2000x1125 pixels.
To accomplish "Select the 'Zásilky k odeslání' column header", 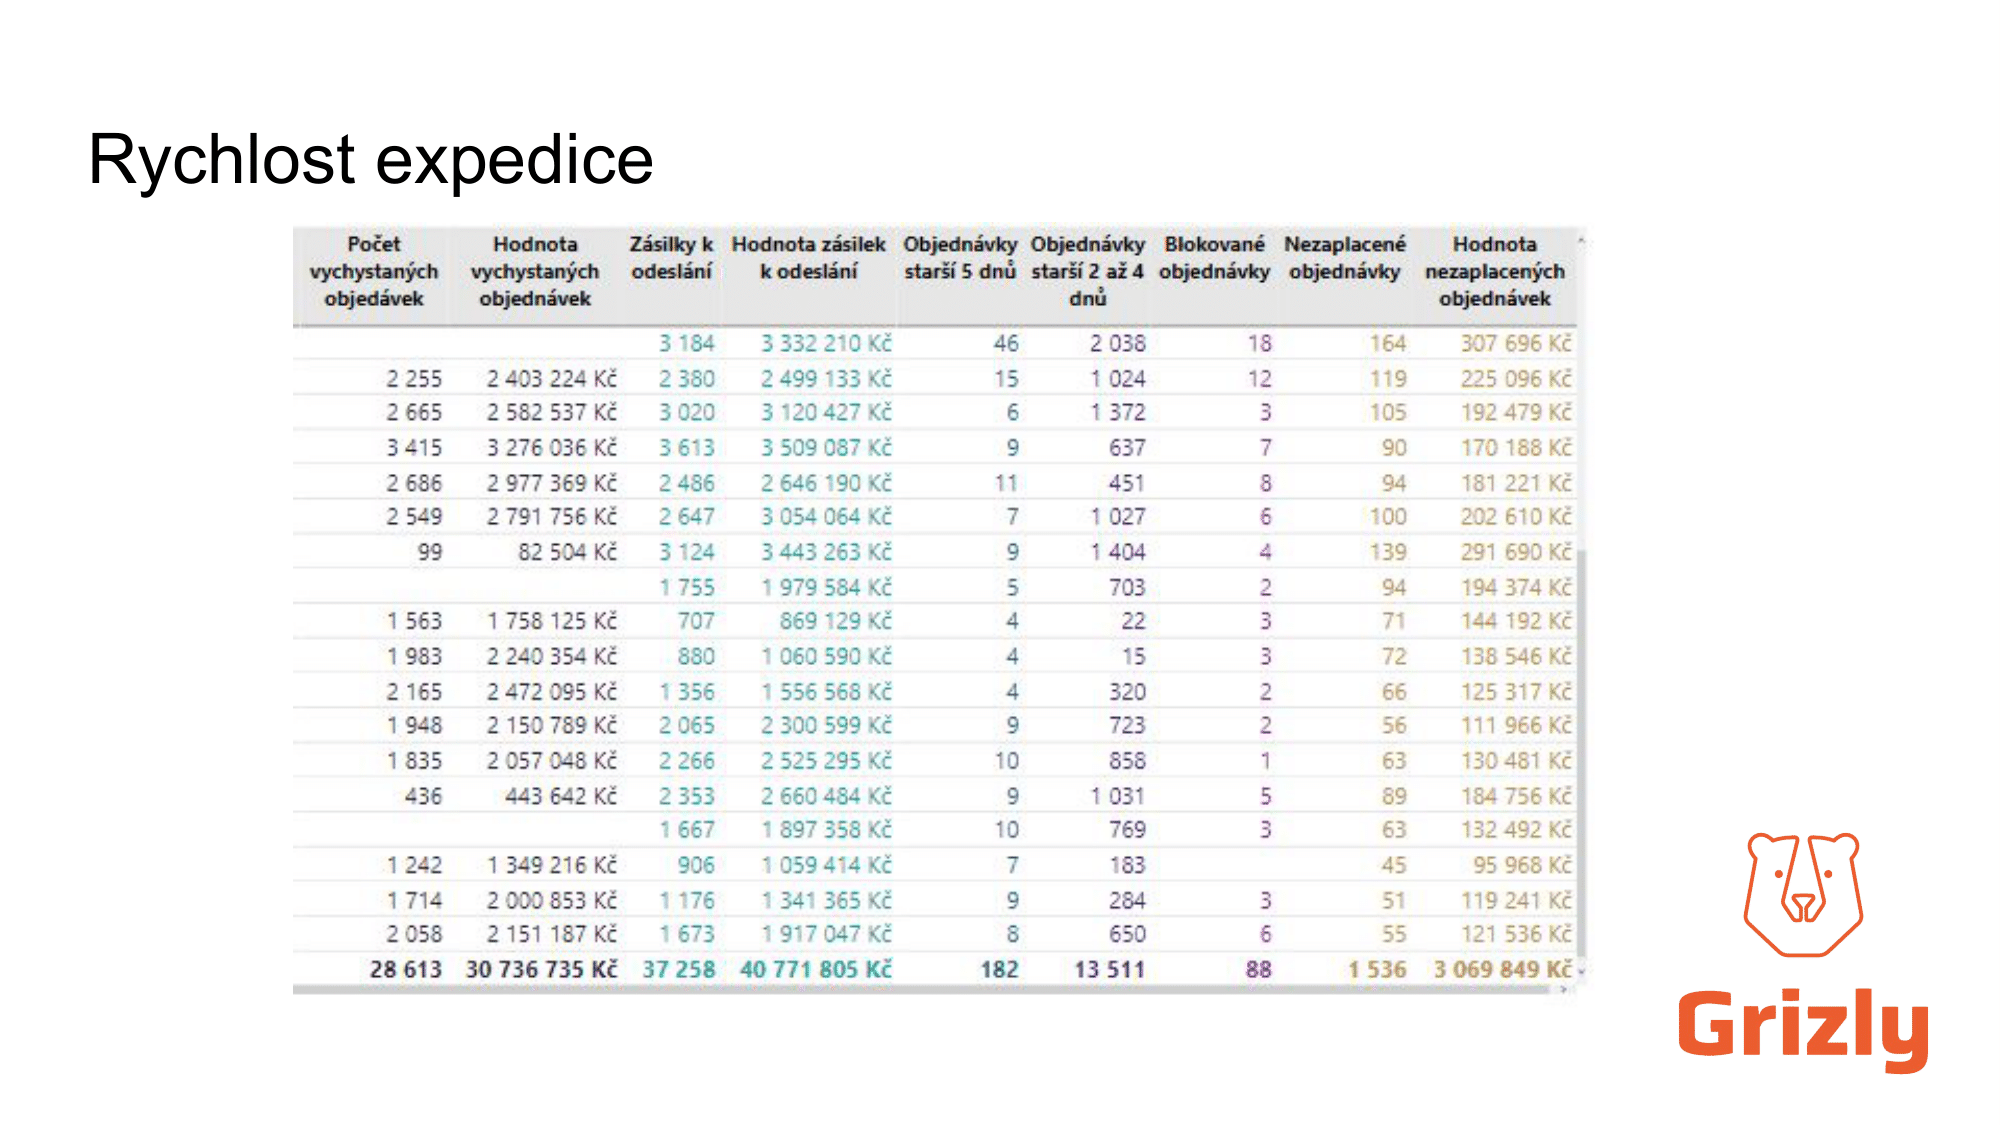I will point(671,258).
